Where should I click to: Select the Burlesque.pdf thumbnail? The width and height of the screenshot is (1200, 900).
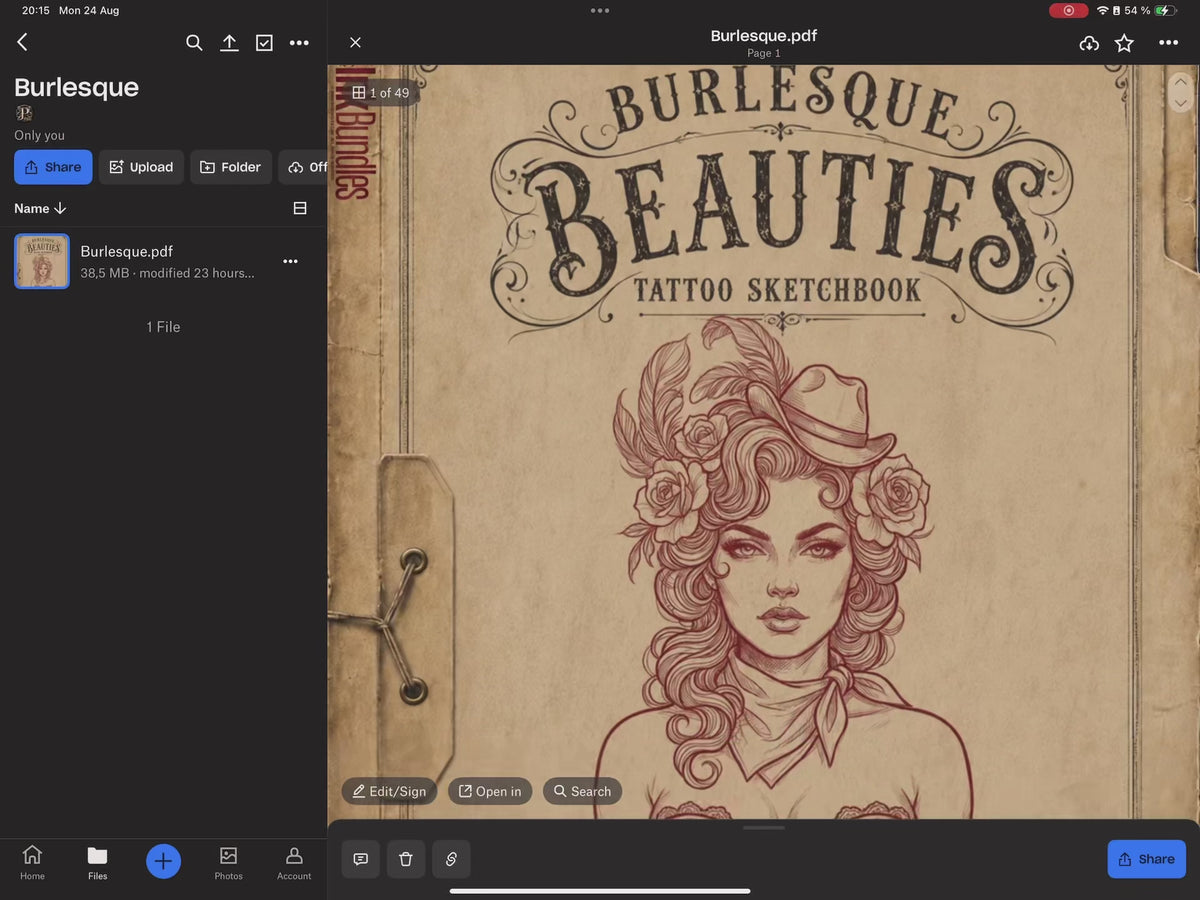[x=42, y=261]
